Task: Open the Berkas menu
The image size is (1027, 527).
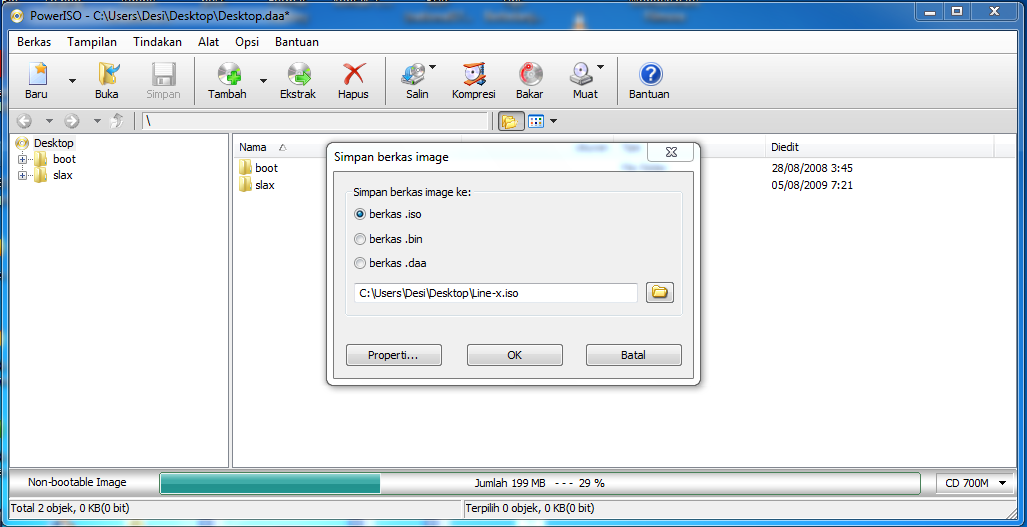Action: pyautogui.click(x=34, y=42)
